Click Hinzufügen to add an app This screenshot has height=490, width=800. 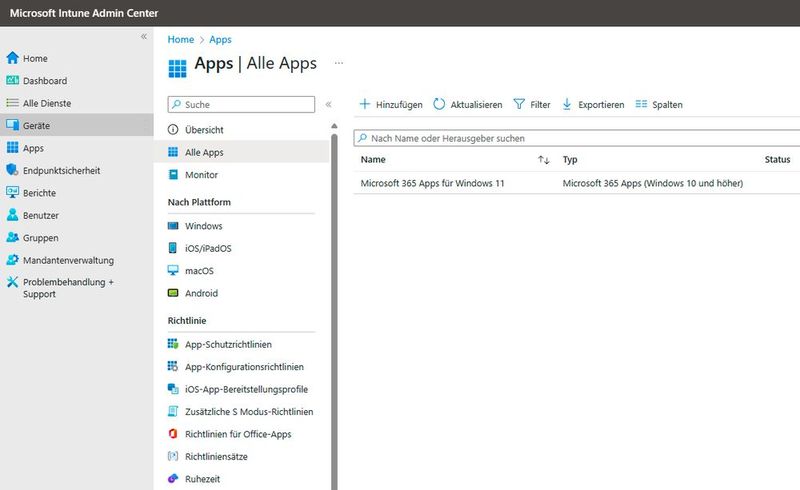[391, 104]
